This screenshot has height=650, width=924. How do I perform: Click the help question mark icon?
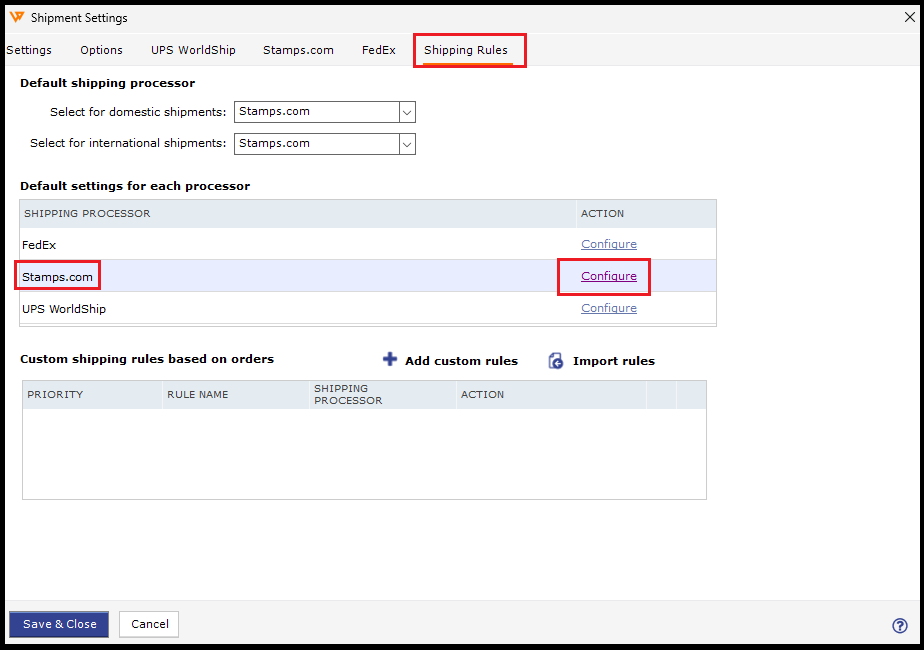pos(899,625)
